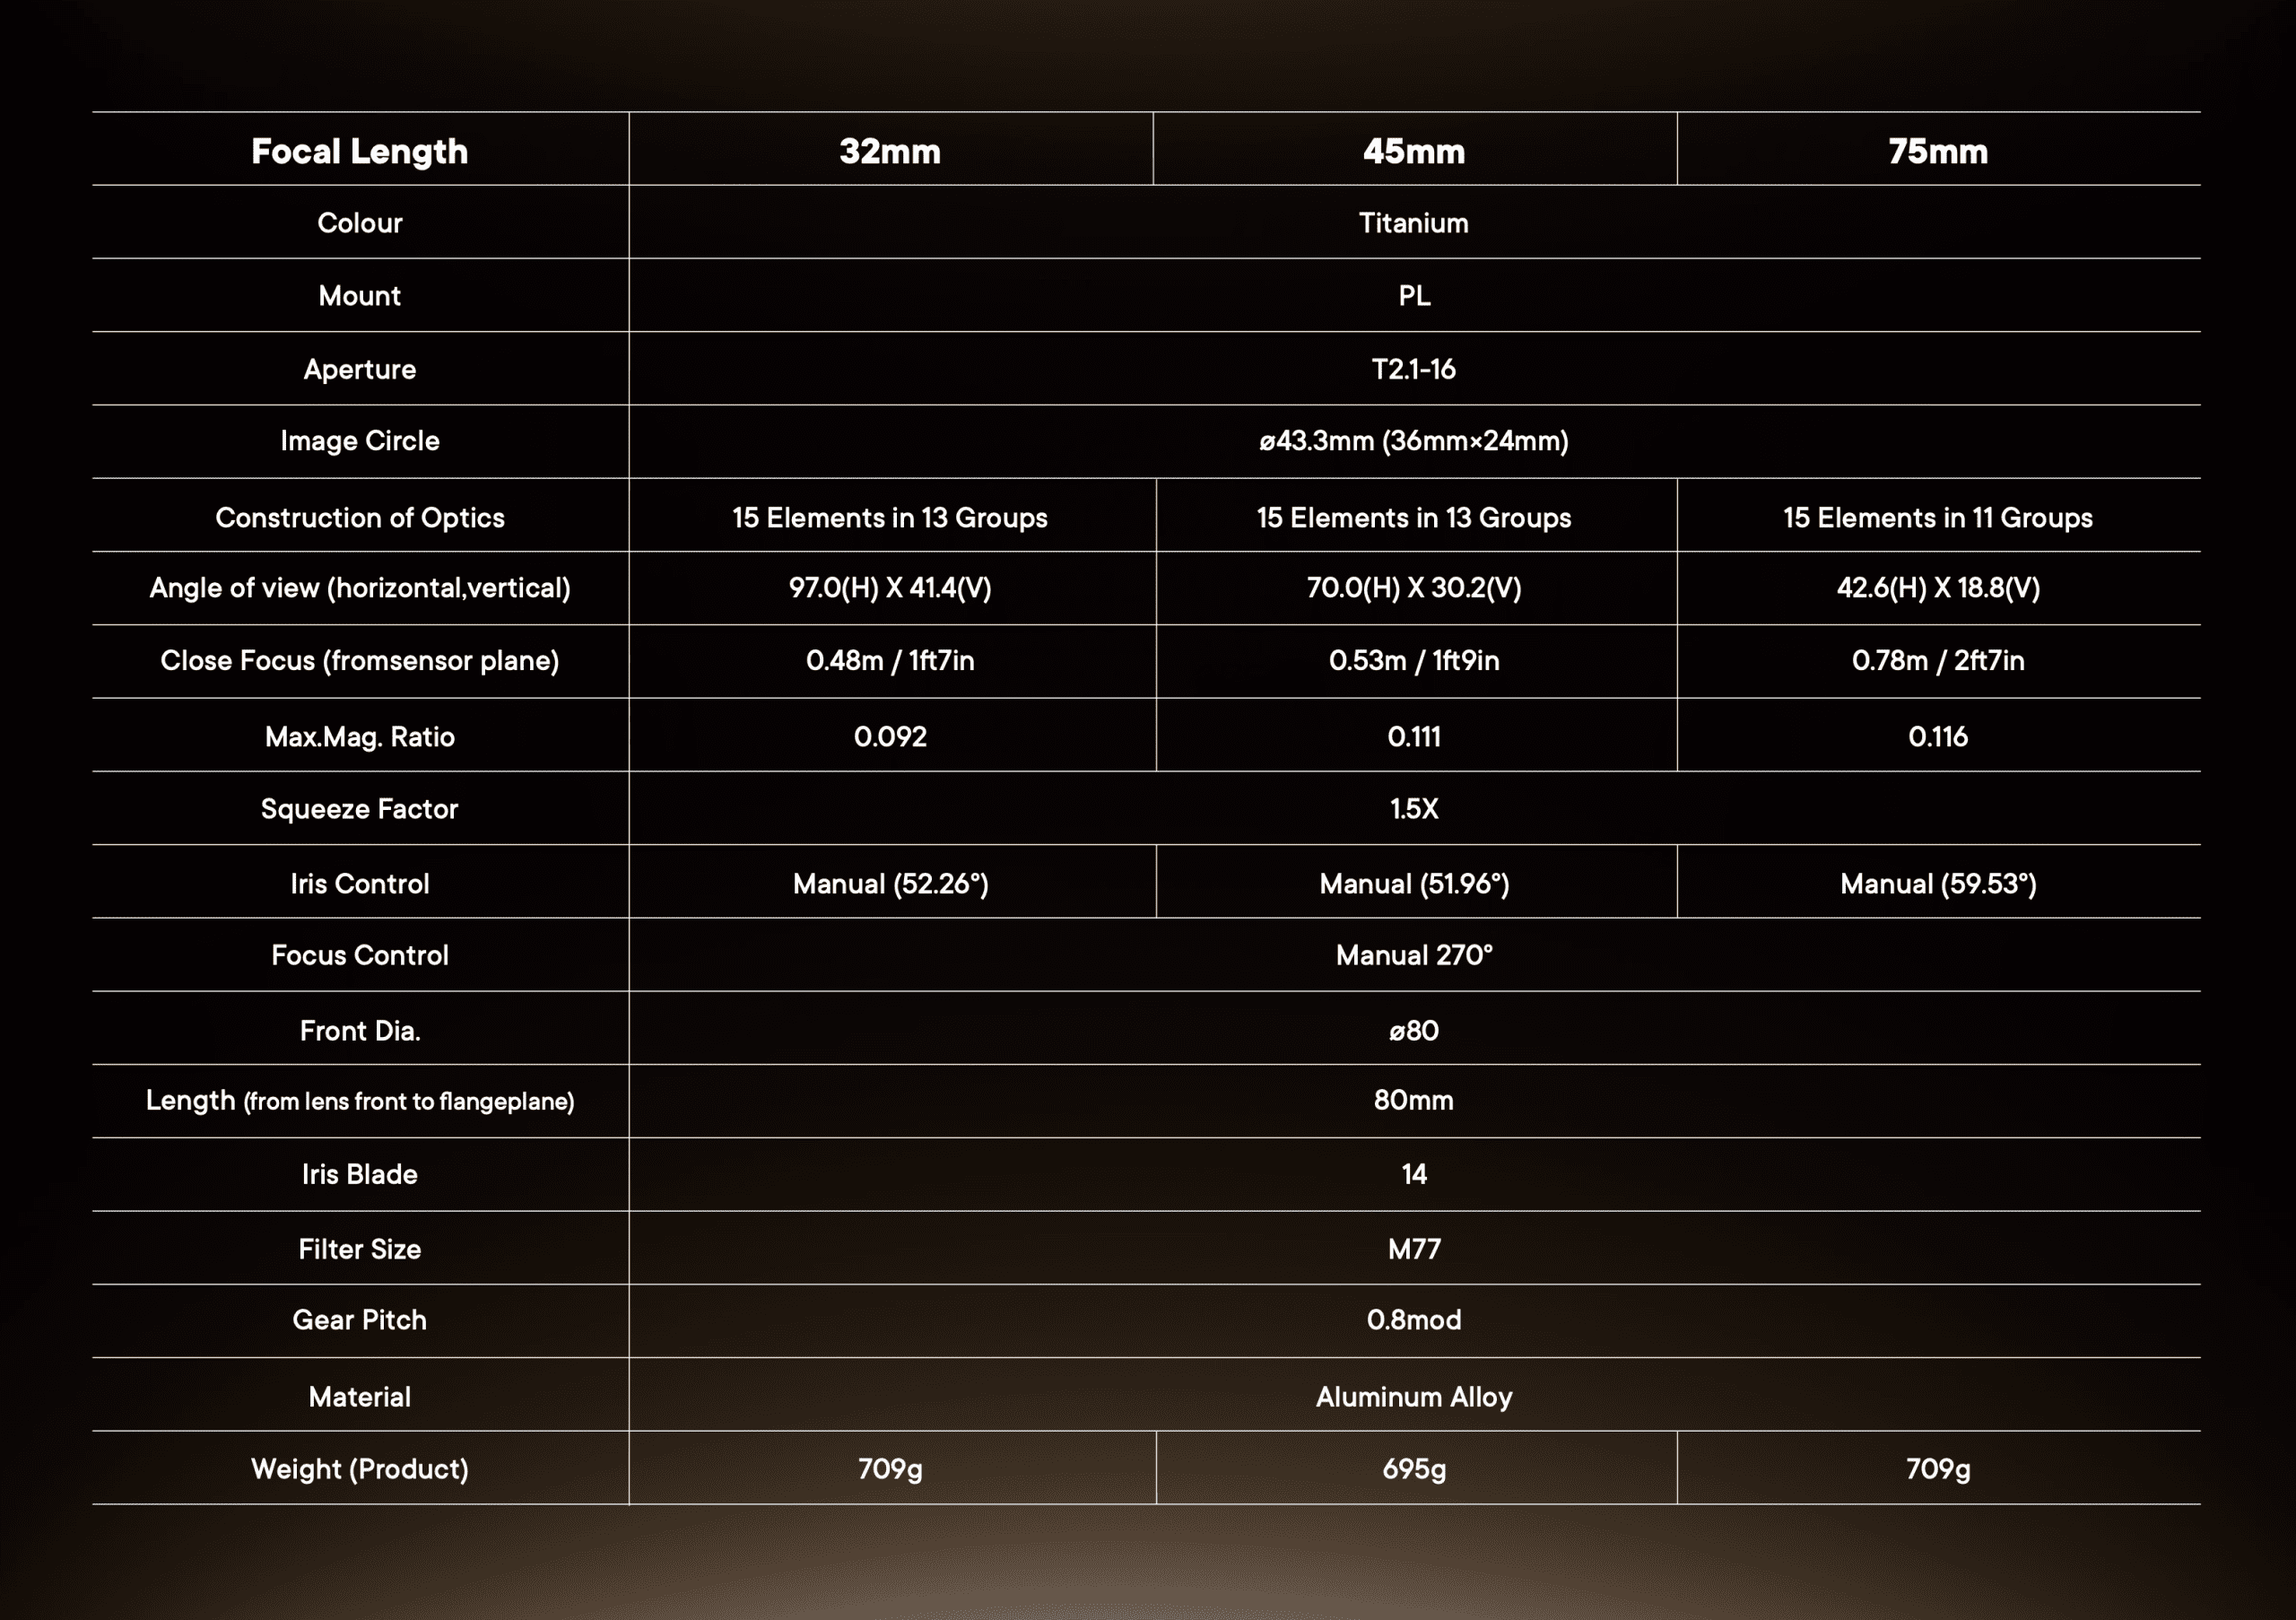The image size is (2296, 1620).
Task: Select the 695g weight cell
Action: [x=1413, y=1469]
